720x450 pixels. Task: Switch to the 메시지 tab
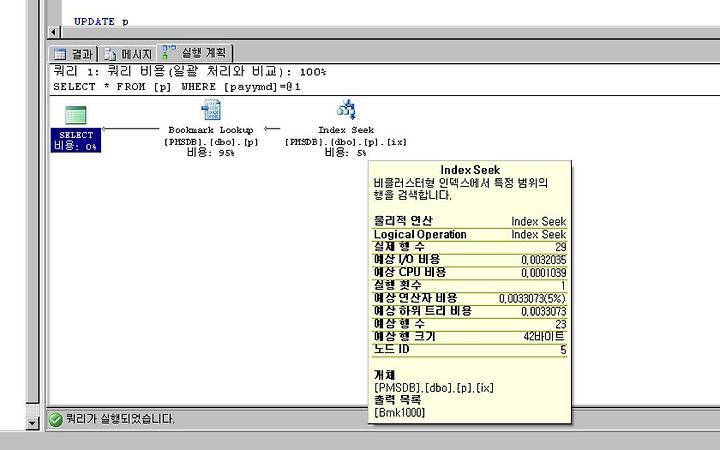coord(128,54)
